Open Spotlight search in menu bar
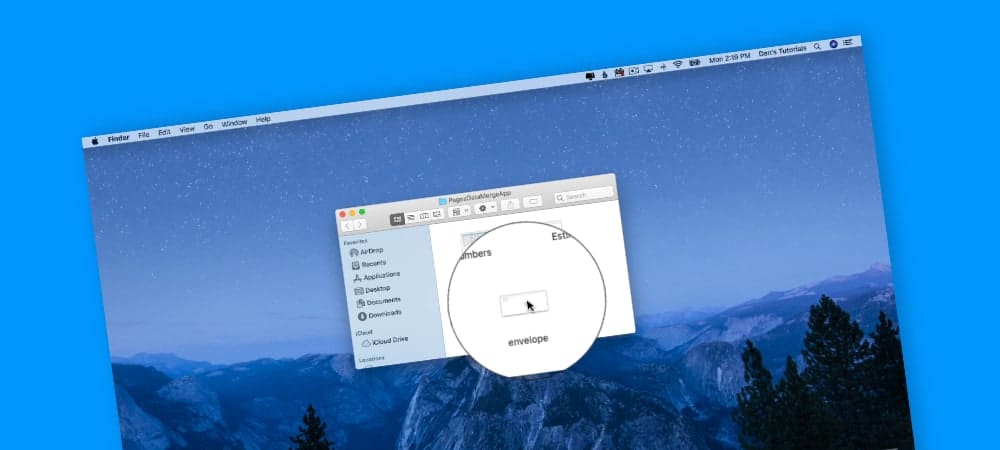The width and height of the screenshot is (1000, 450). pyautogui.click(x=817, y=46)
